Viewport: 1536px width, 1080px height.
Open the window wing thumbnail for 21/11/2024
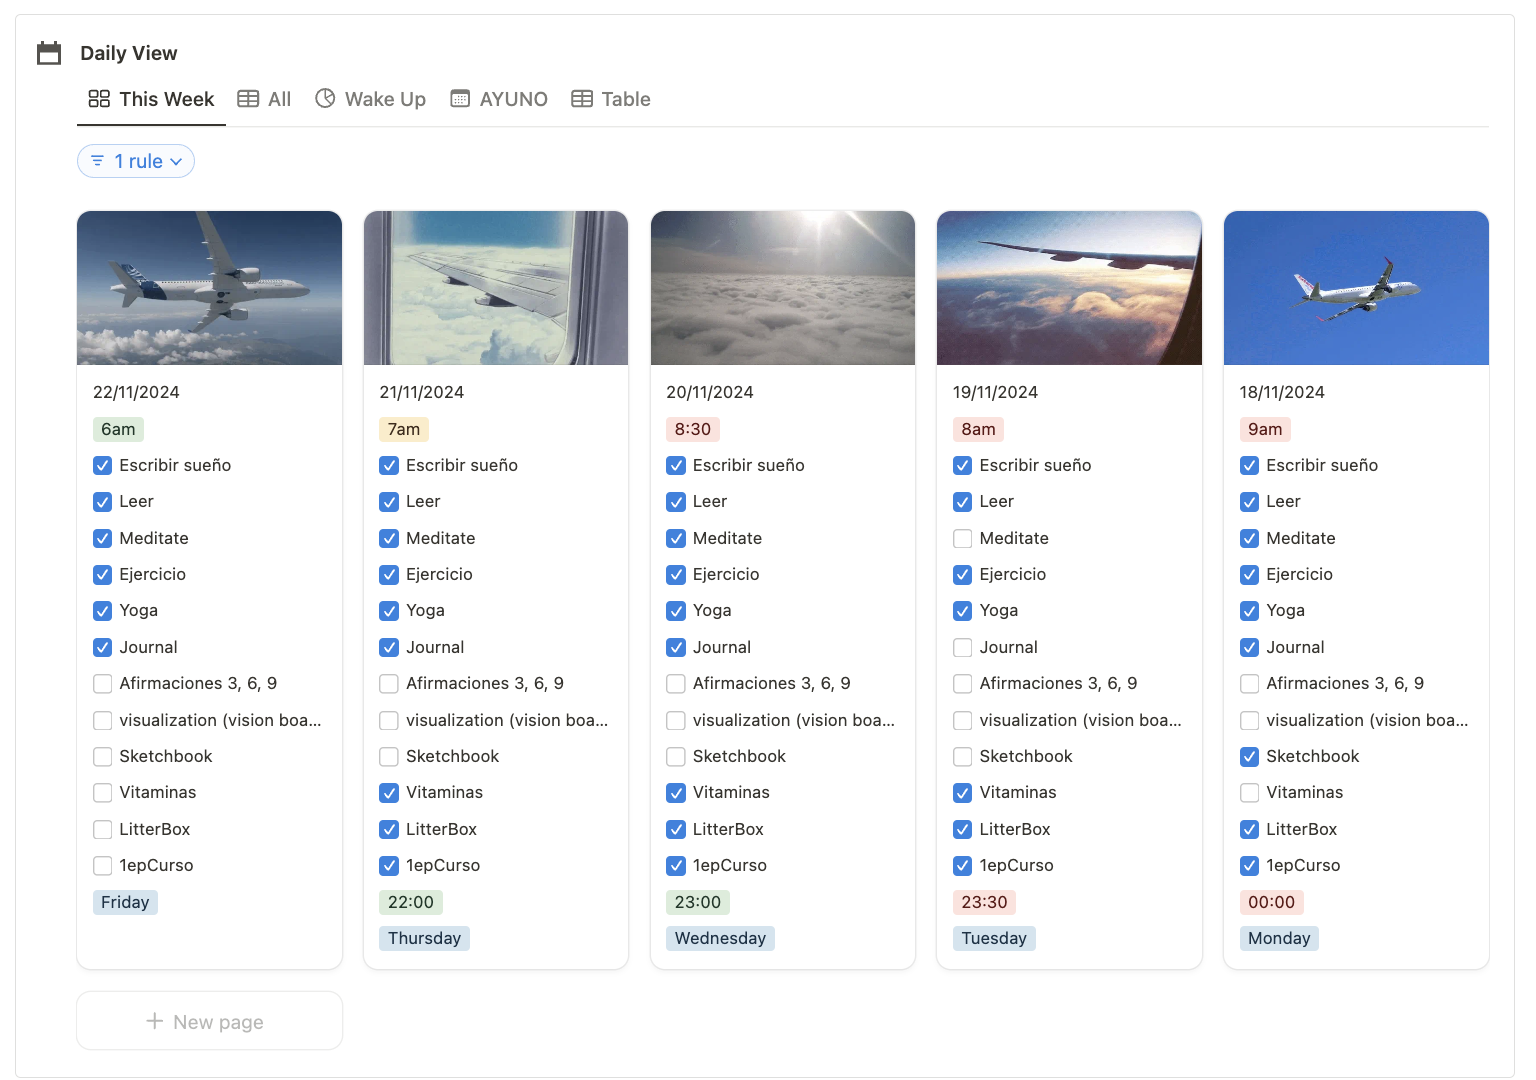[496, 288]
